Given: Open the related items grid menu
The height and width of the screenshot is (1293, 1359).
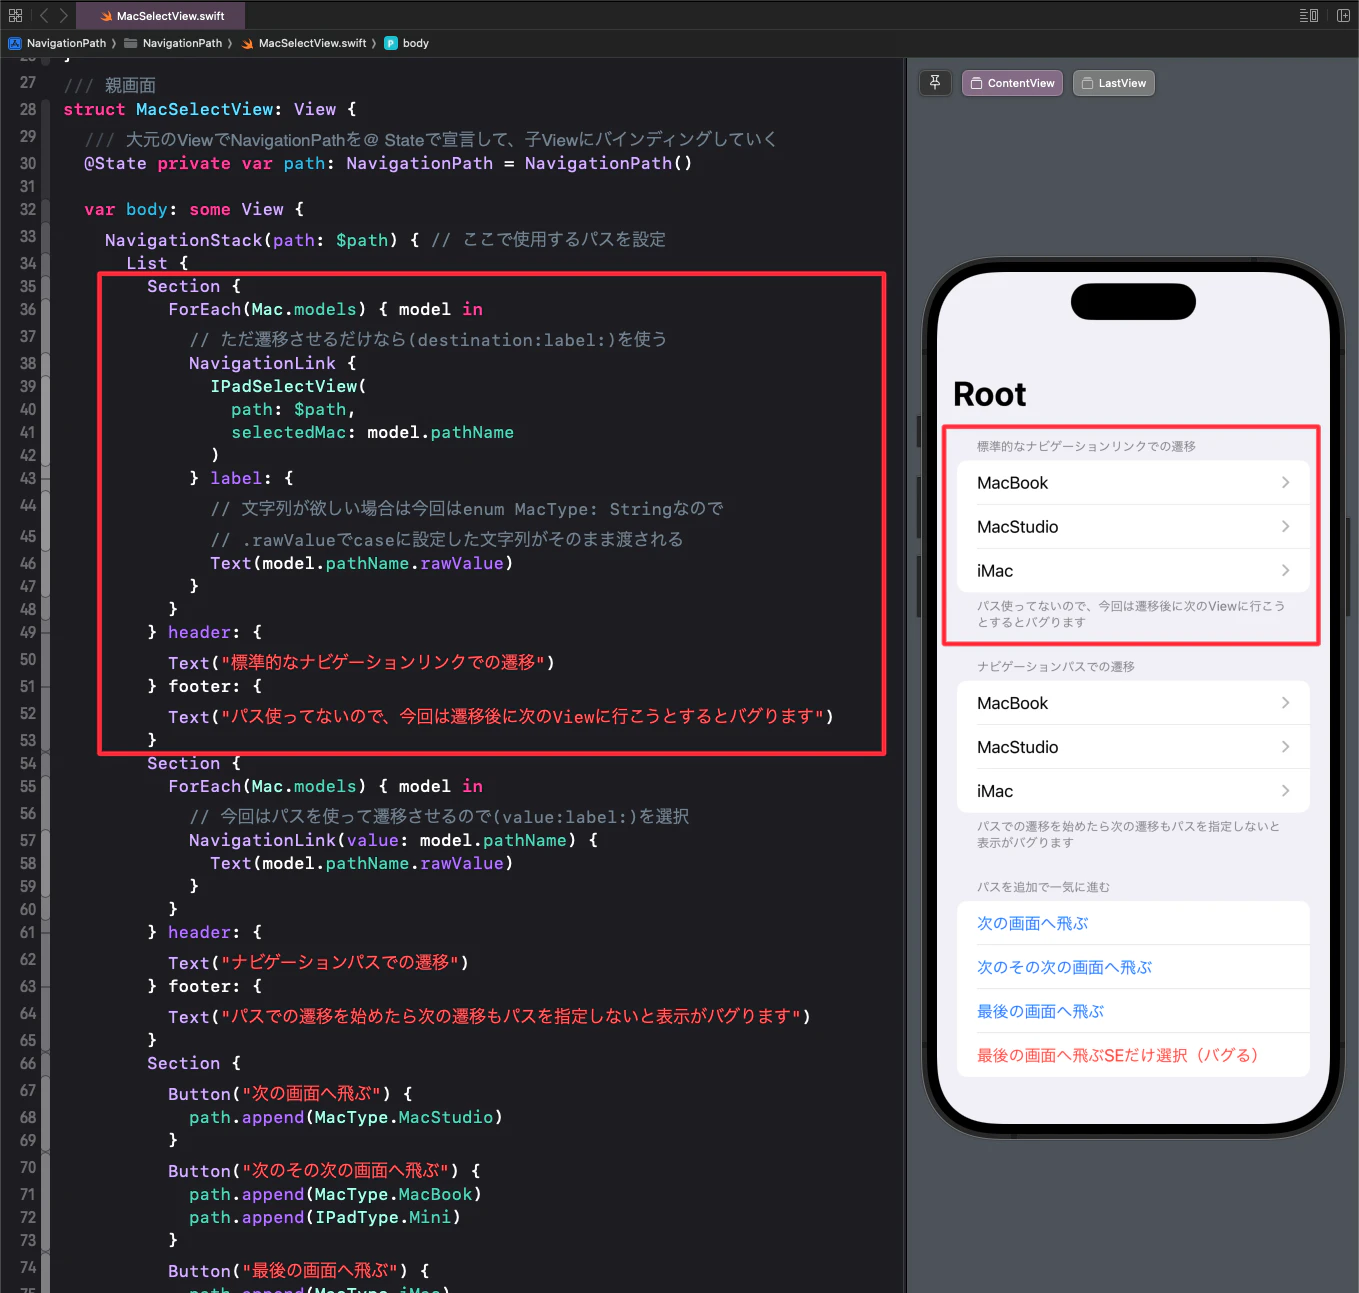Looking at the screenshot, I should [15, 15].
